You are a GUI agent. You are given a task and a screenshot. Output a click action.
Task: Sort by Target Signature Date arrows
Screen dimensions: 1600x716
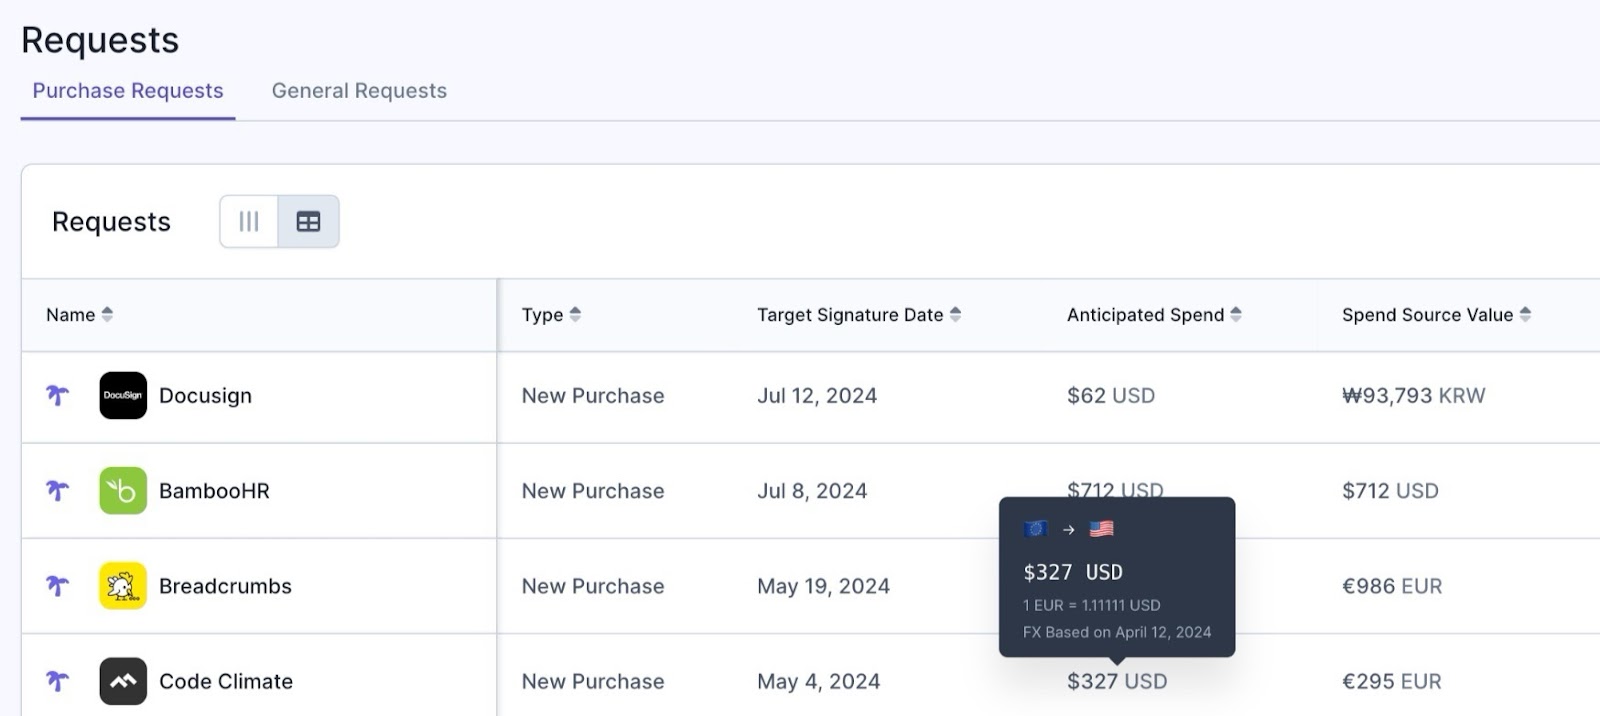[x=955, y=314]
